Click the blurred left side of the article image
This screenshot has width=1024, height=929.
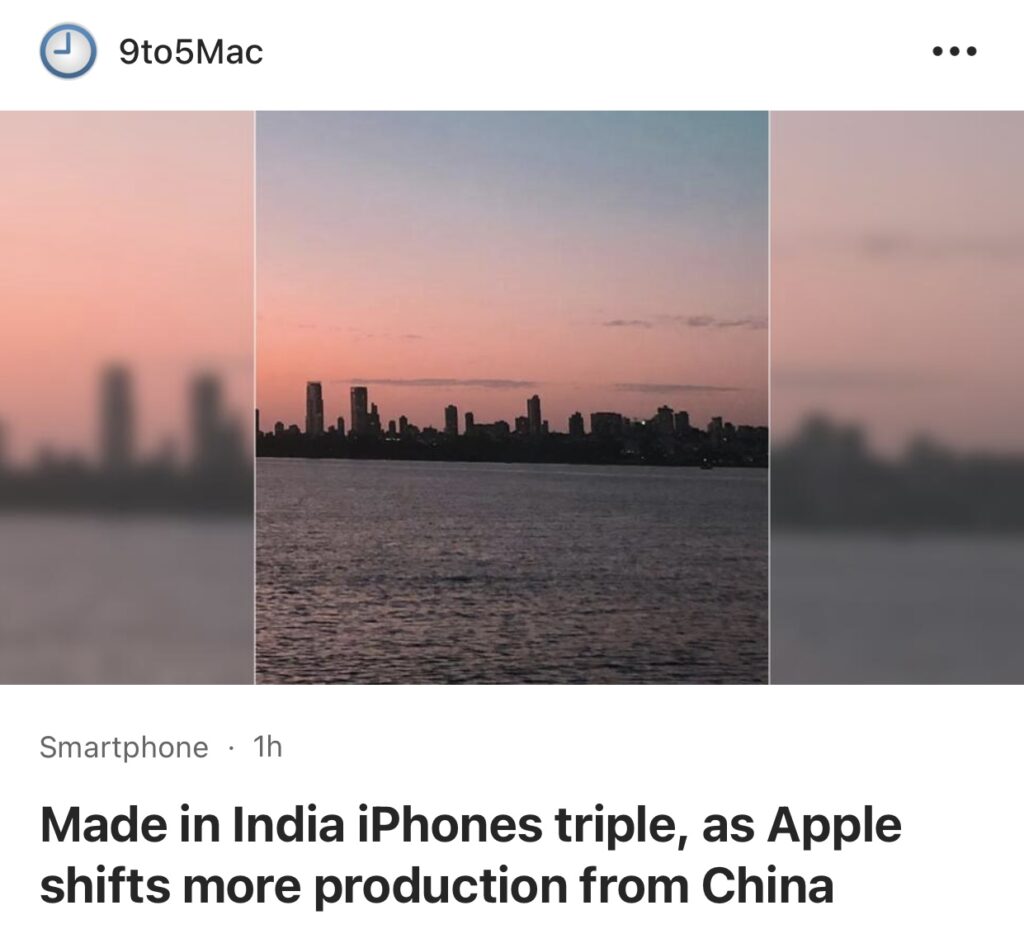[x=127, y=397]
